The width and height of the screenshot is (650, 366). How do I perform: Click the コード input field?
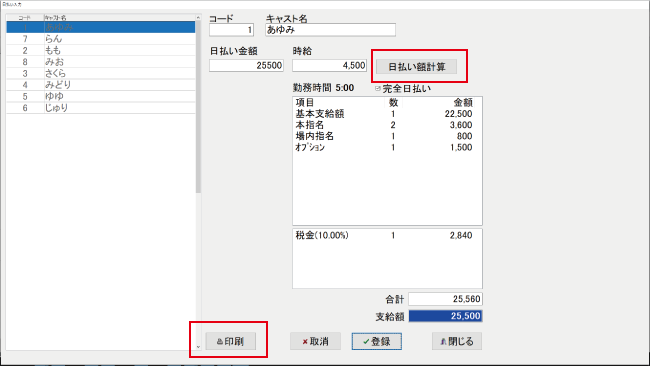[231, 30]
